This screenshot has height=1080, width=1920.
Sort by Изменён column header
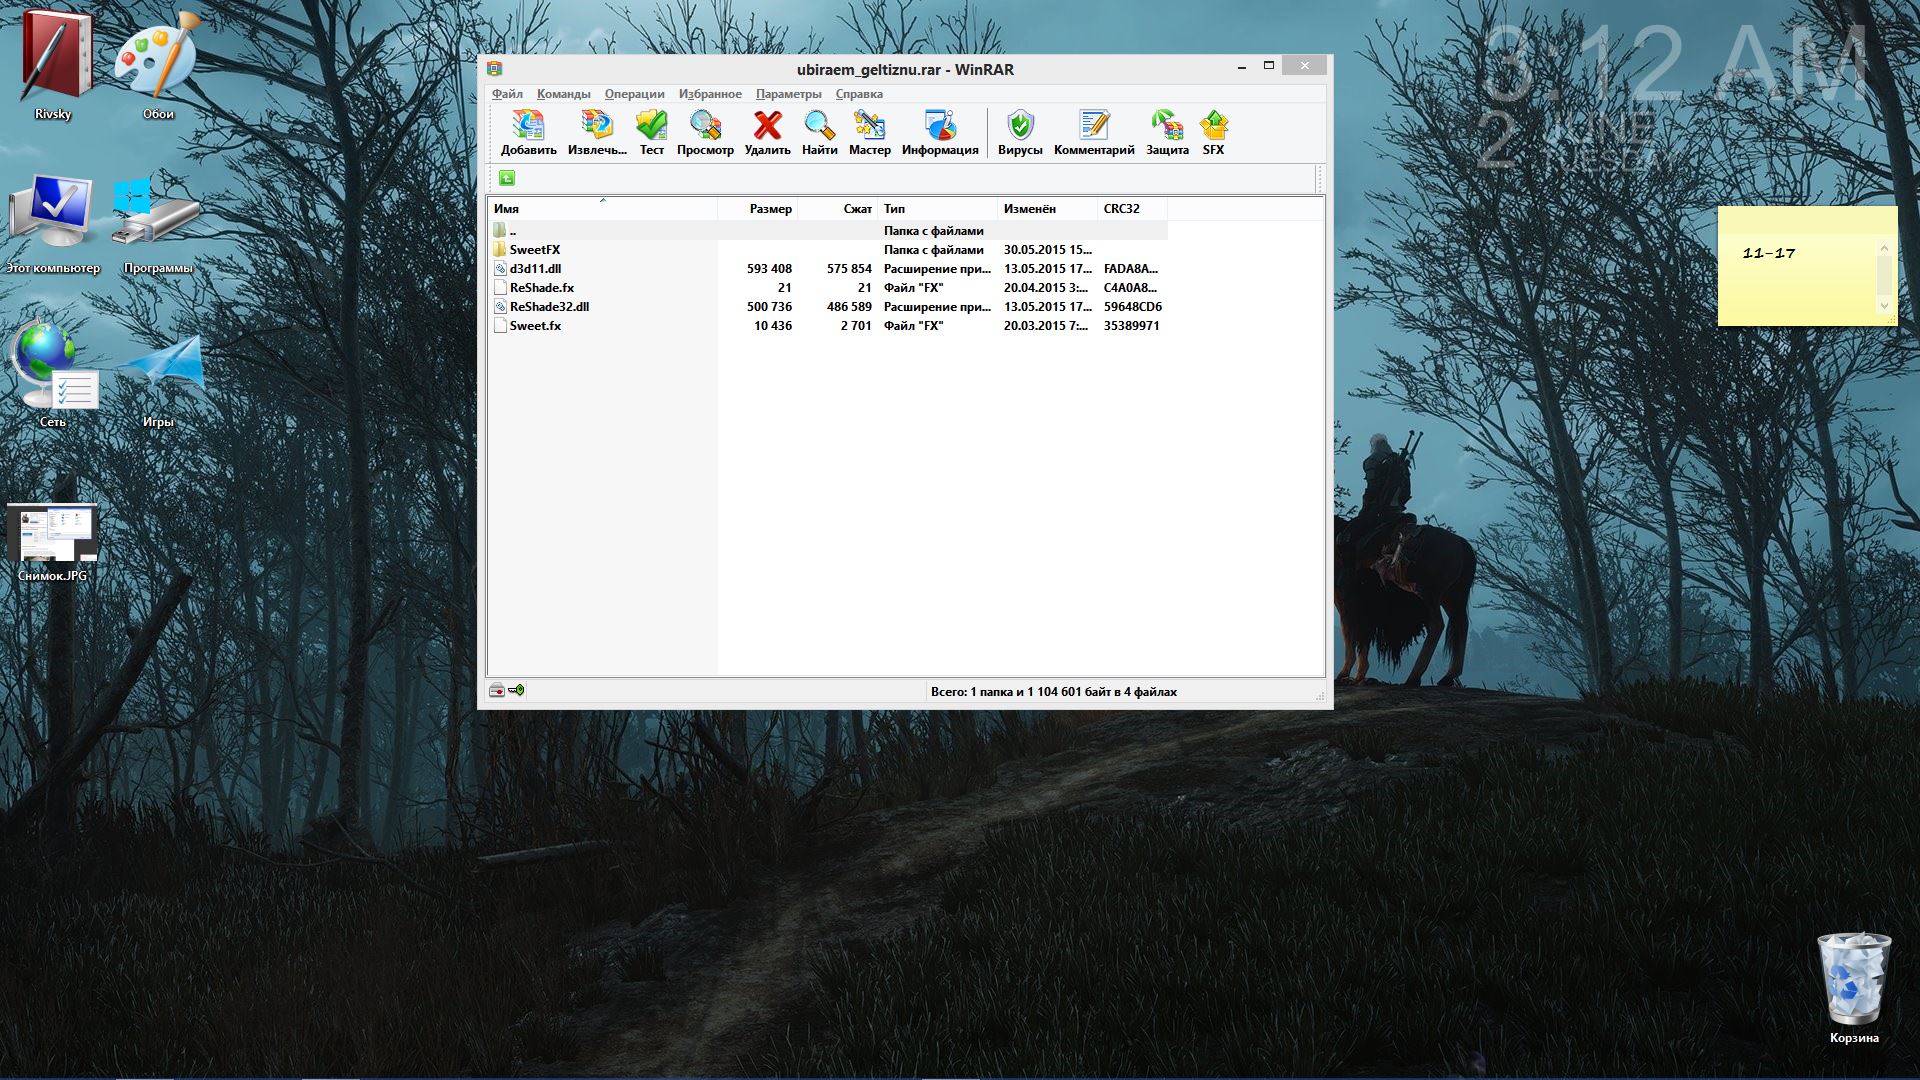1030,209
